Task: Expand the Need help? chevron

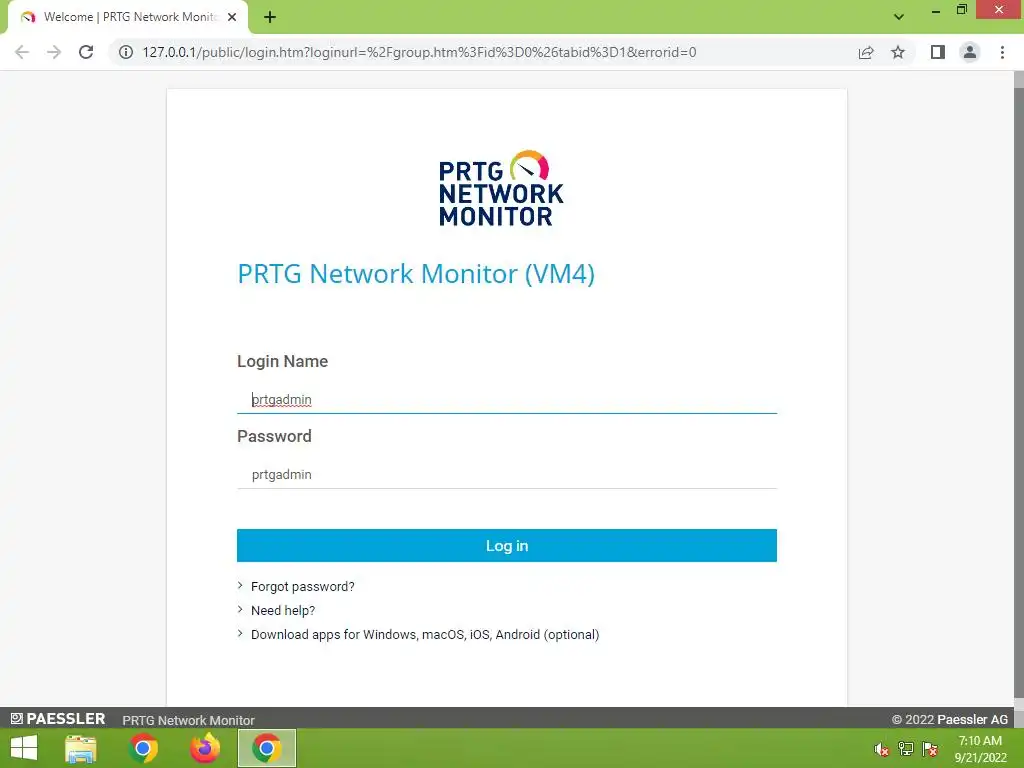Action: point(240,609)
